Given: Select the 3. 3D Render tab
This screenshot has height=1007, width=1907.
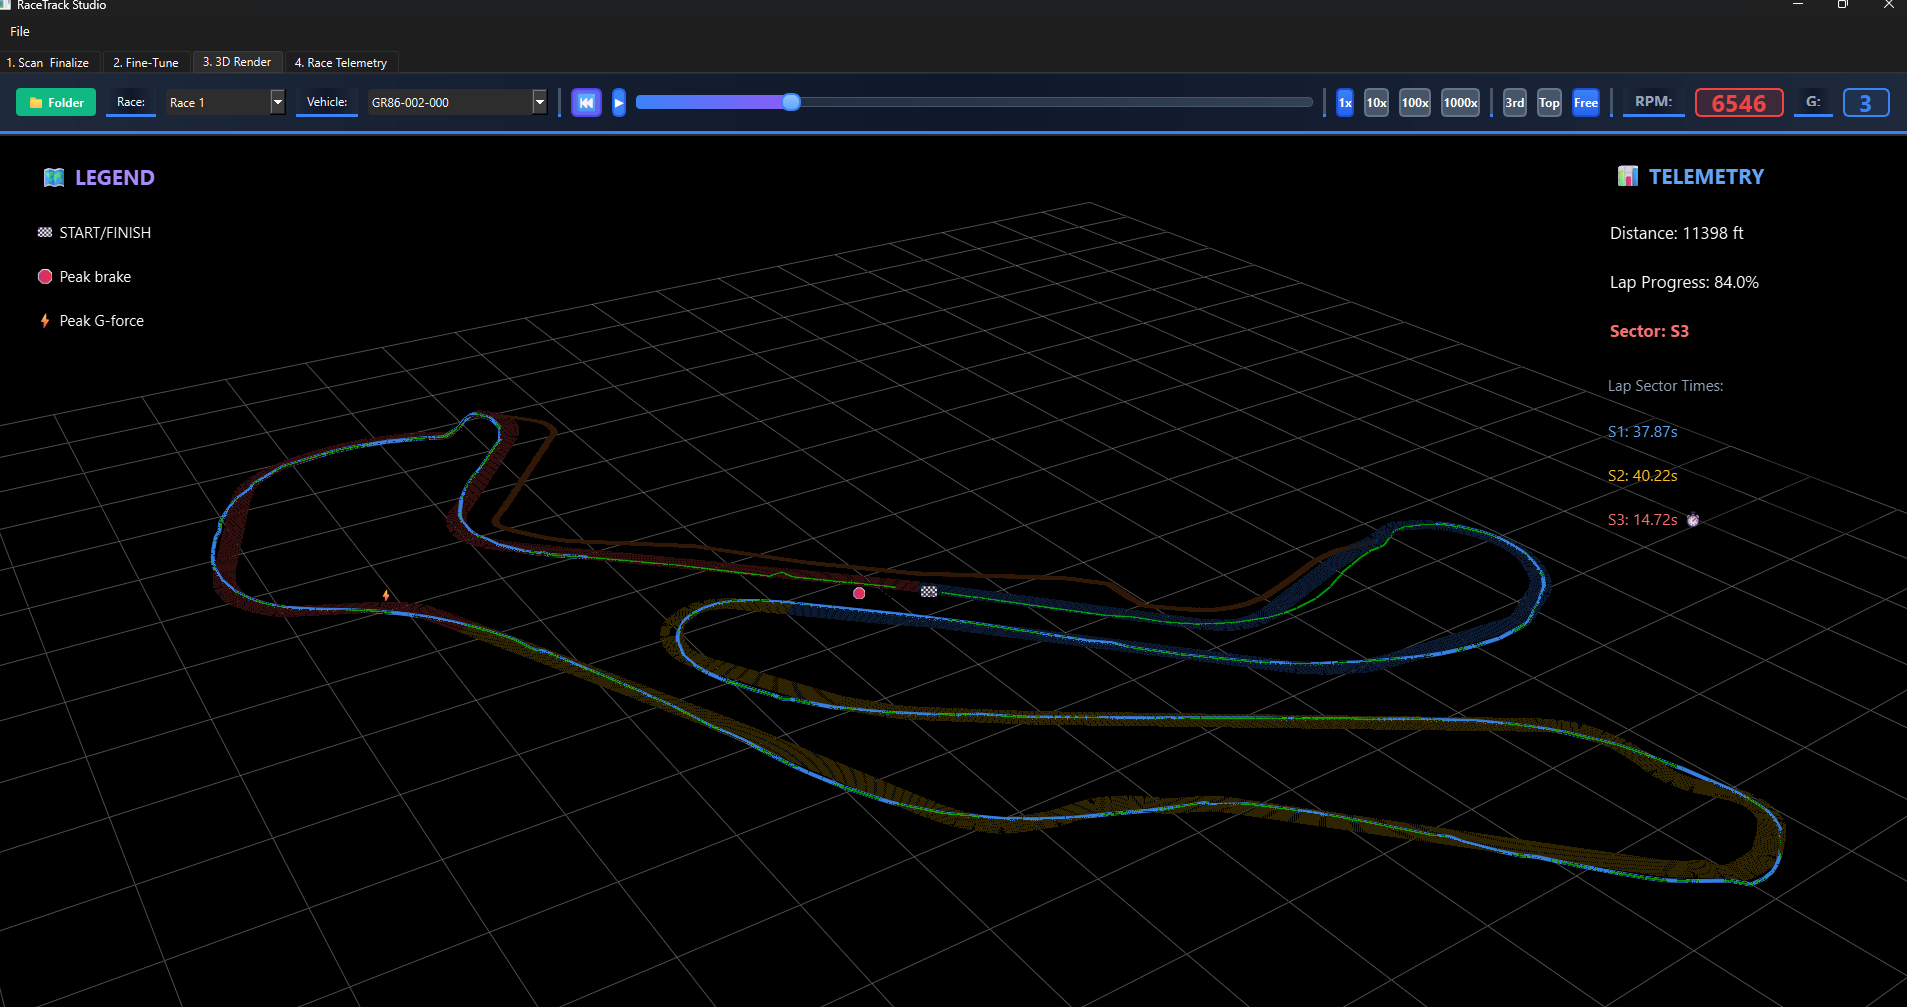Looking at the screenshot, I should (237, 62).
